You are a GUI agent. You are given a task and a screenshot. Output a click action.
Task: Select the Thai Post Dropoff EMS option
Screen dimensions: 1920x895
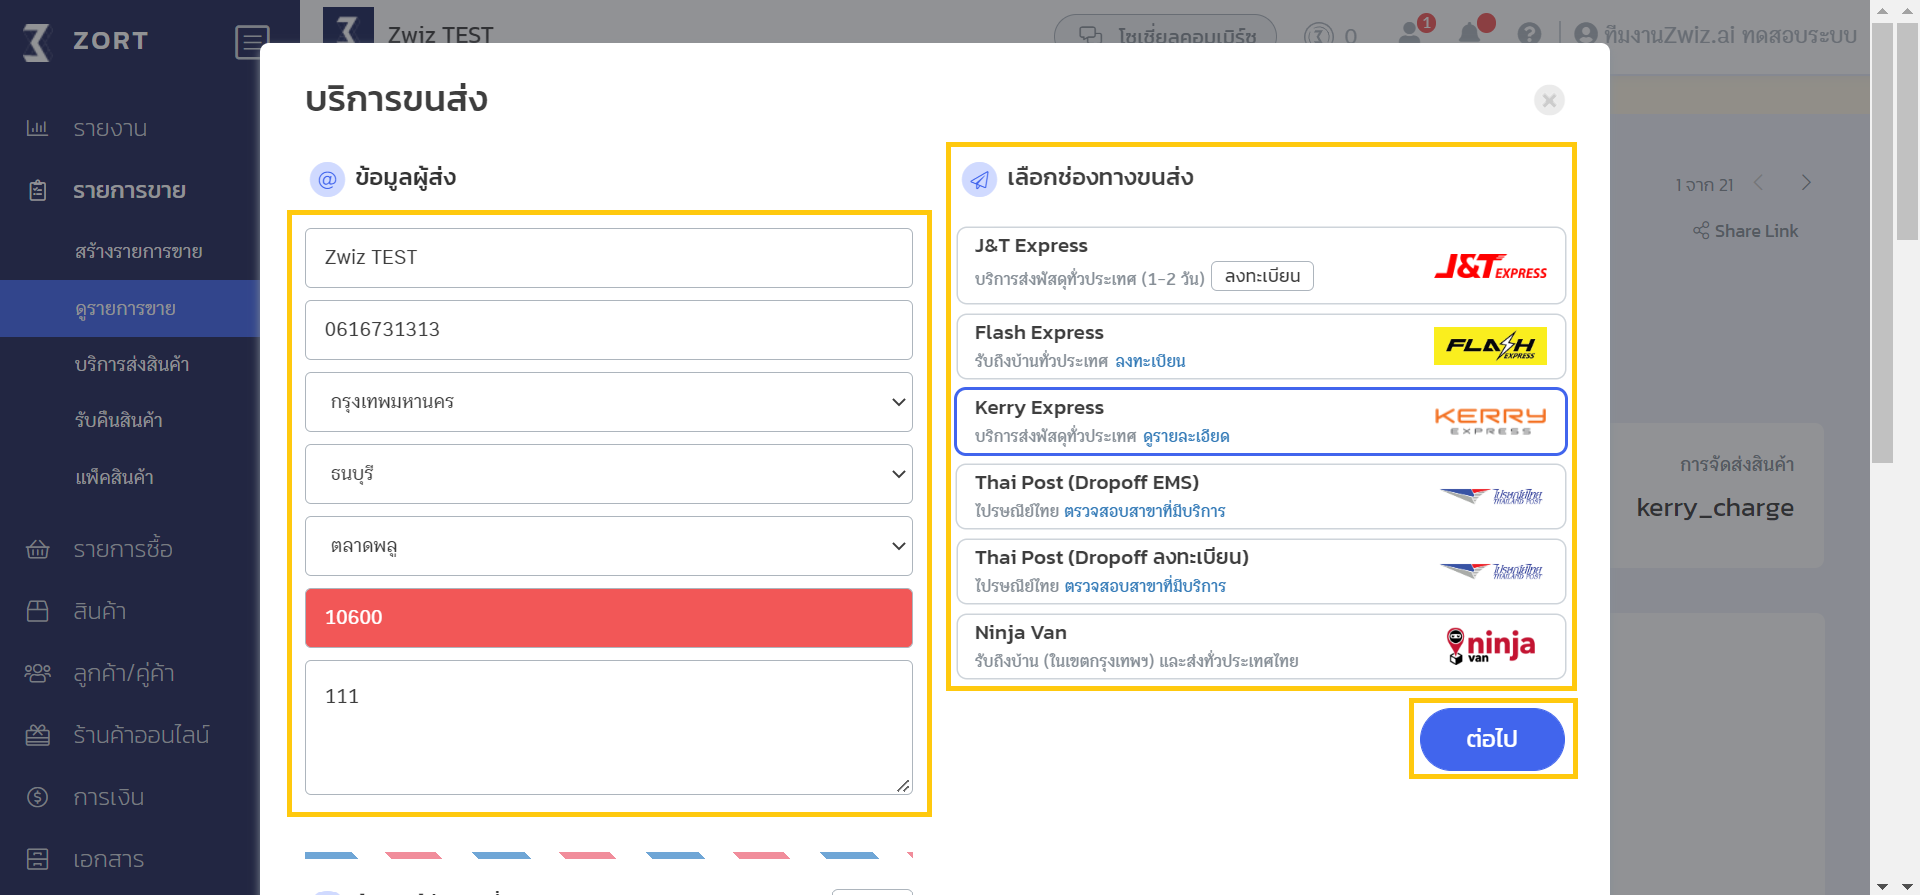click(x=1261, y=496)
